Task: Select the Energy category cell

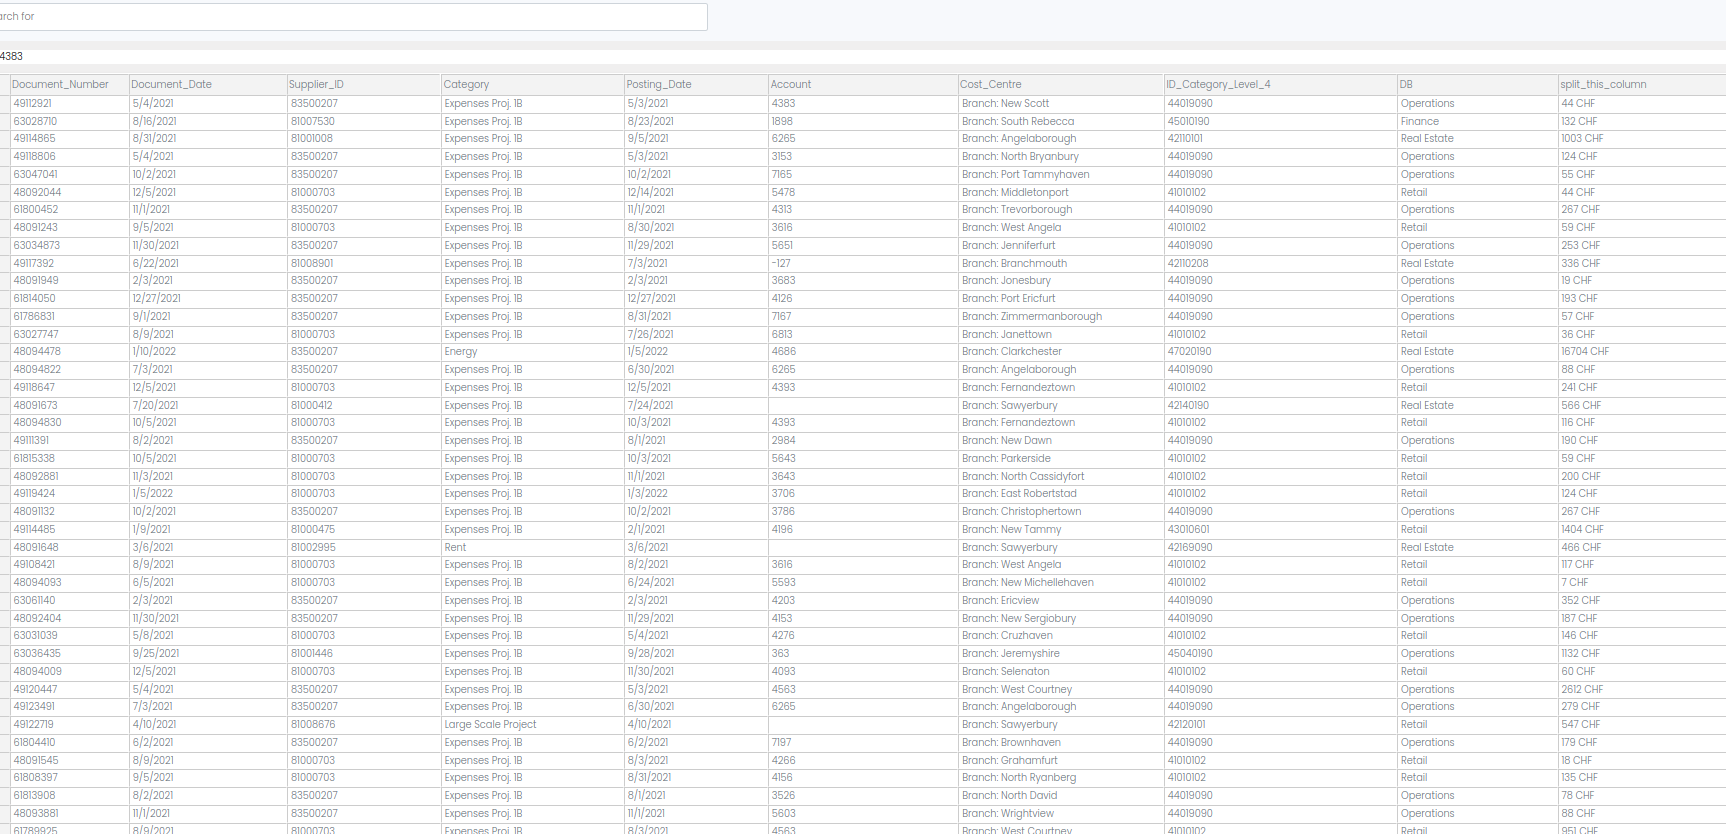Action: (461, 352)
